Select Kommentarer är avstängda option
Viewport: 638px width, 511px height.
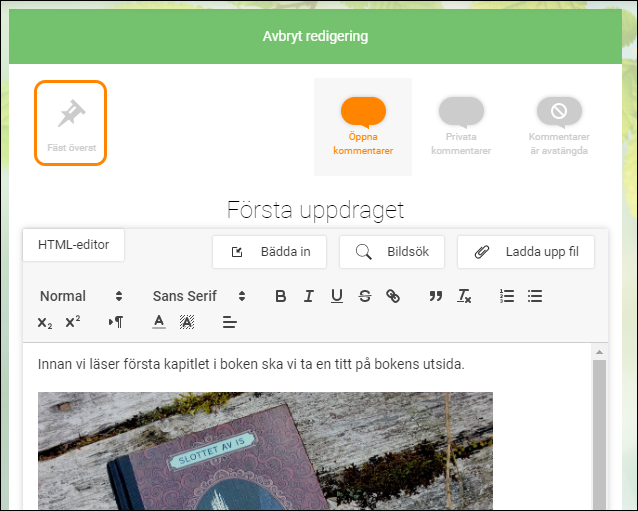(x=559, y=127)
